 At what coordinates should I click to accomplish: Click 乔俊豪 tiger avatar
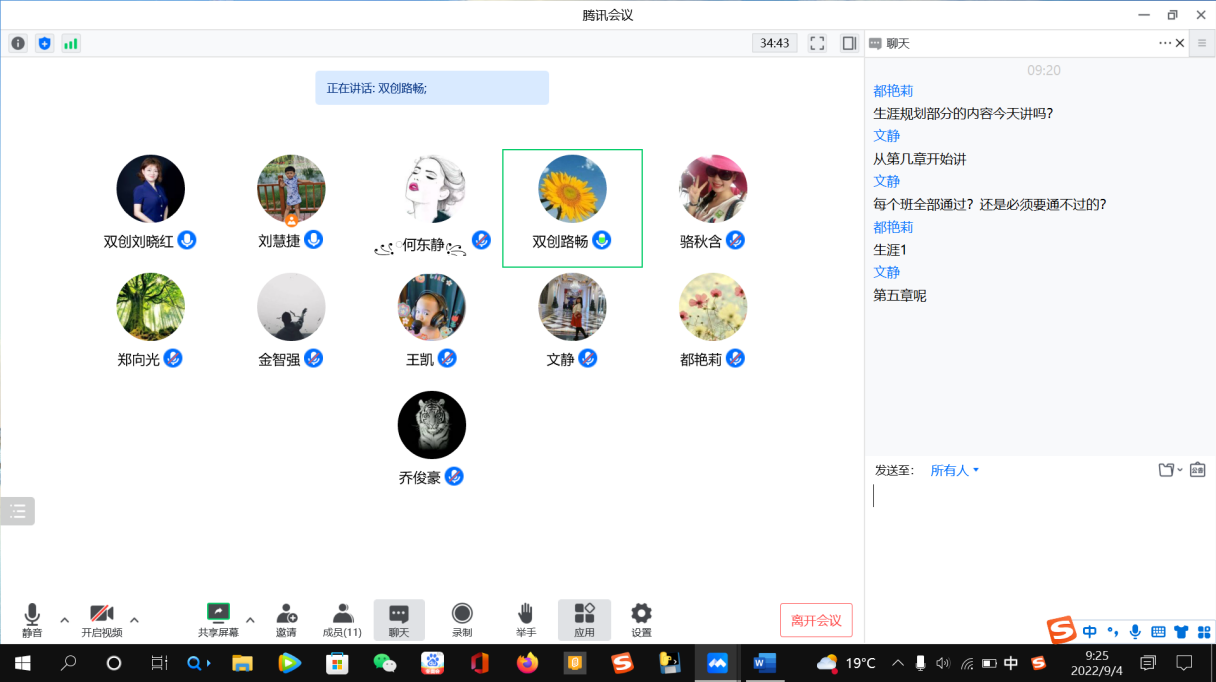tap(432, 425)
